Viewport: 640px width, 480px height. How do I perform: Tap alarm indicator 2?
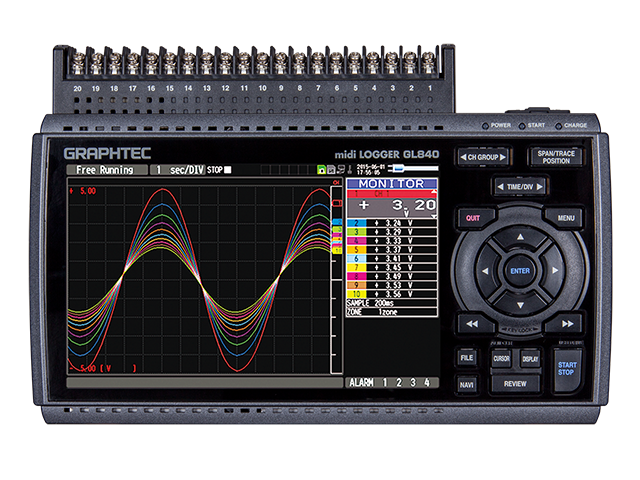[399, 382]
